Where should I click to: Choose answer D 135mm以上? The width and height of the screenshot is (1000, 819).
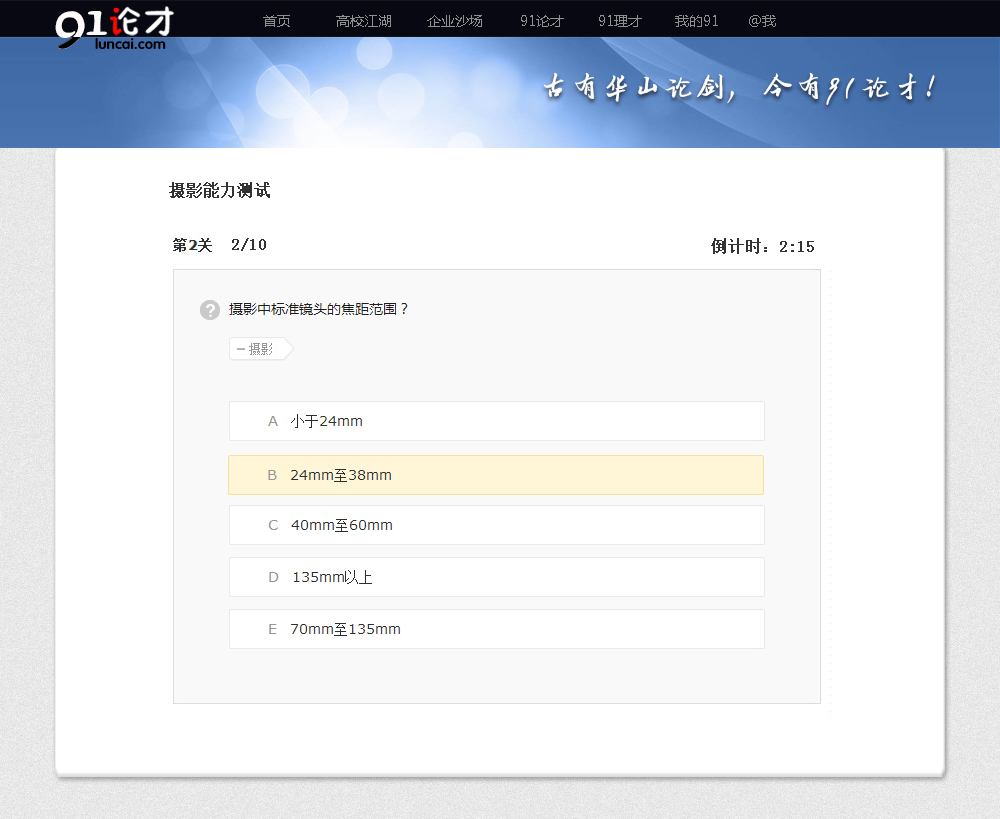pos(496,577)
